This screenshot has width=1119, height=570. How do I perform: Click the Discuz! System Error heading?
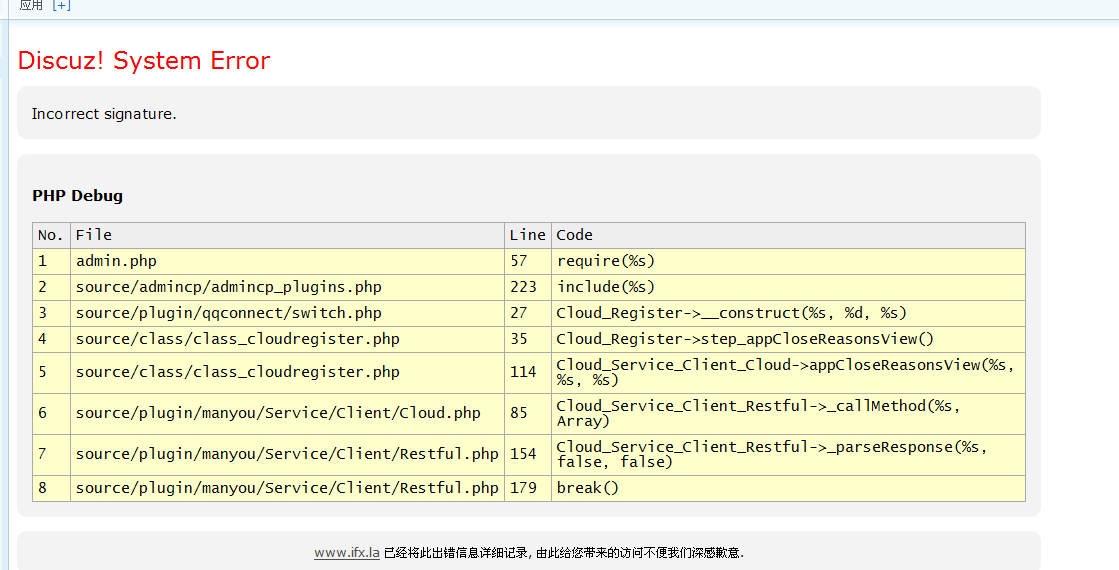(x=144, y=61)
